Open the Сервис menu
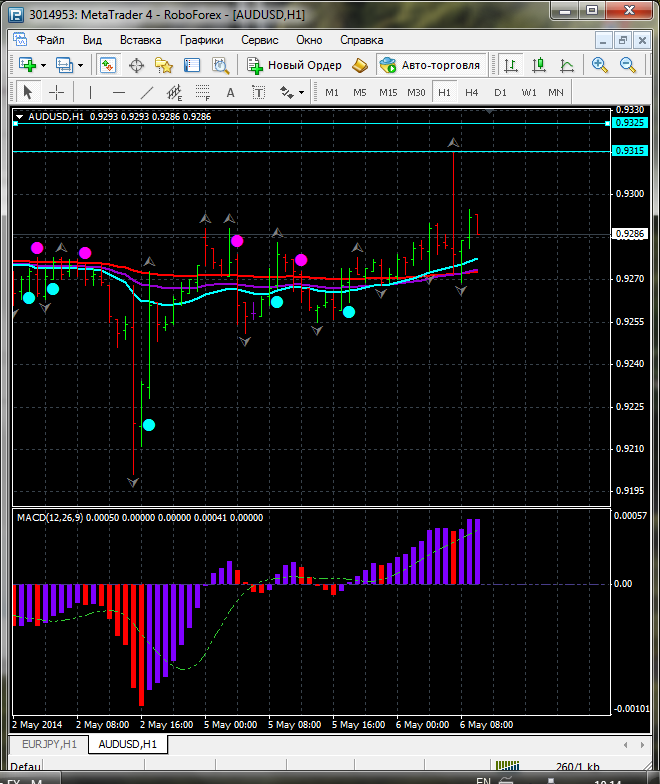 (x=260, y=40)
